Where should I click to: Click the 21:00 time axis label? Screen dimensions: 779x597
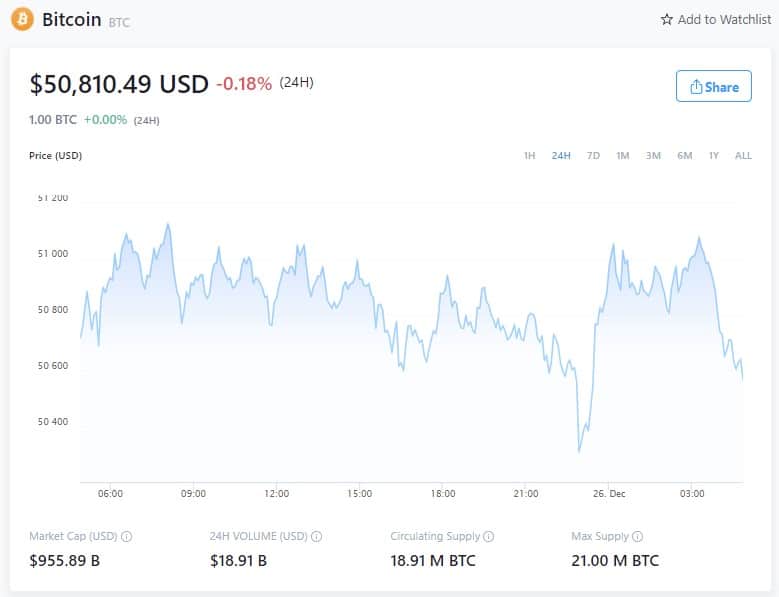click(526, 494)
